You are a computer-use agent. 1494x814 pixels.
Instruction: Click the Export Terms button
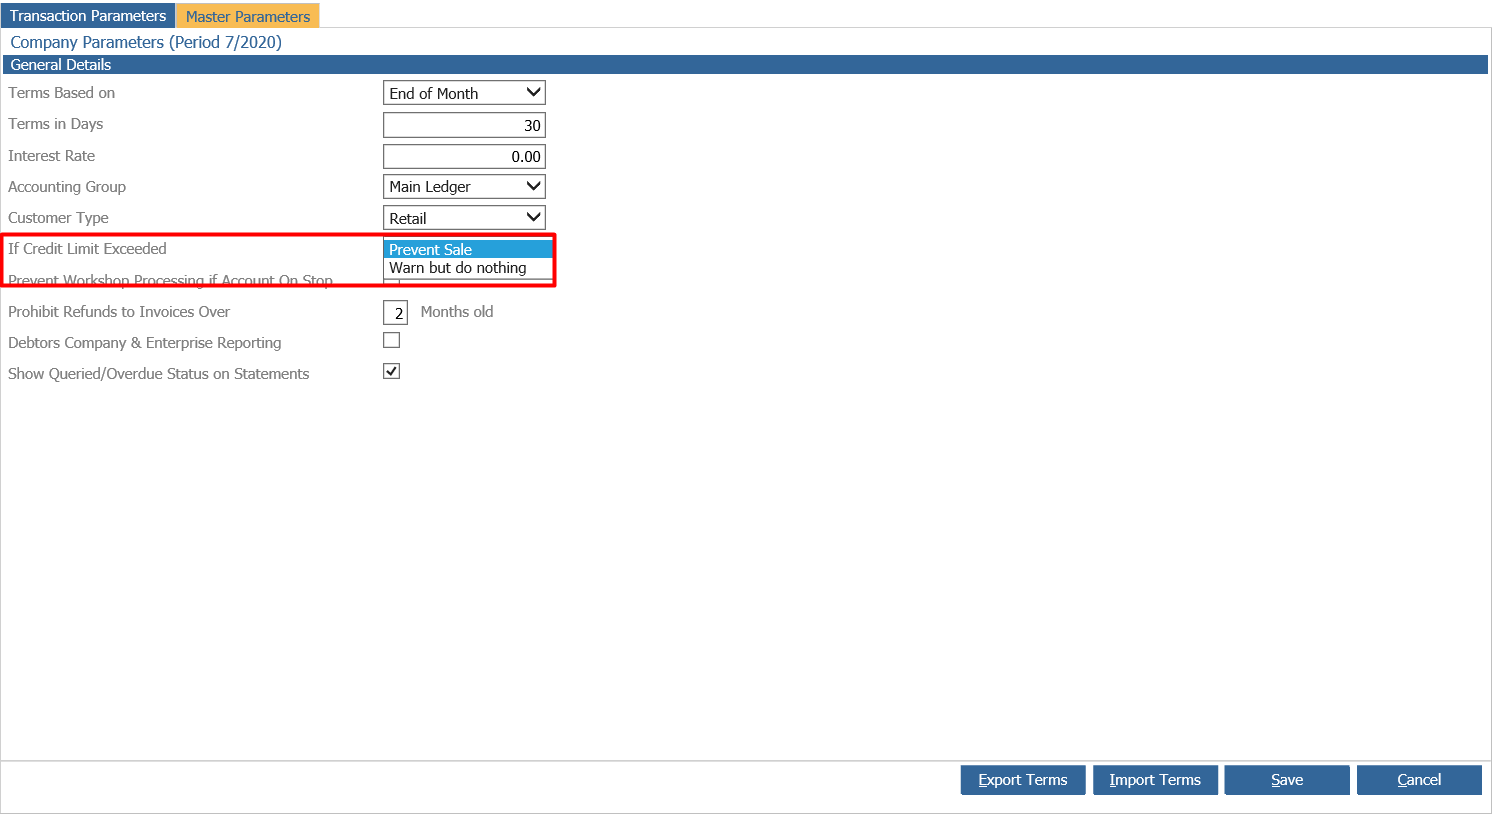click(x=1022, y=779)
